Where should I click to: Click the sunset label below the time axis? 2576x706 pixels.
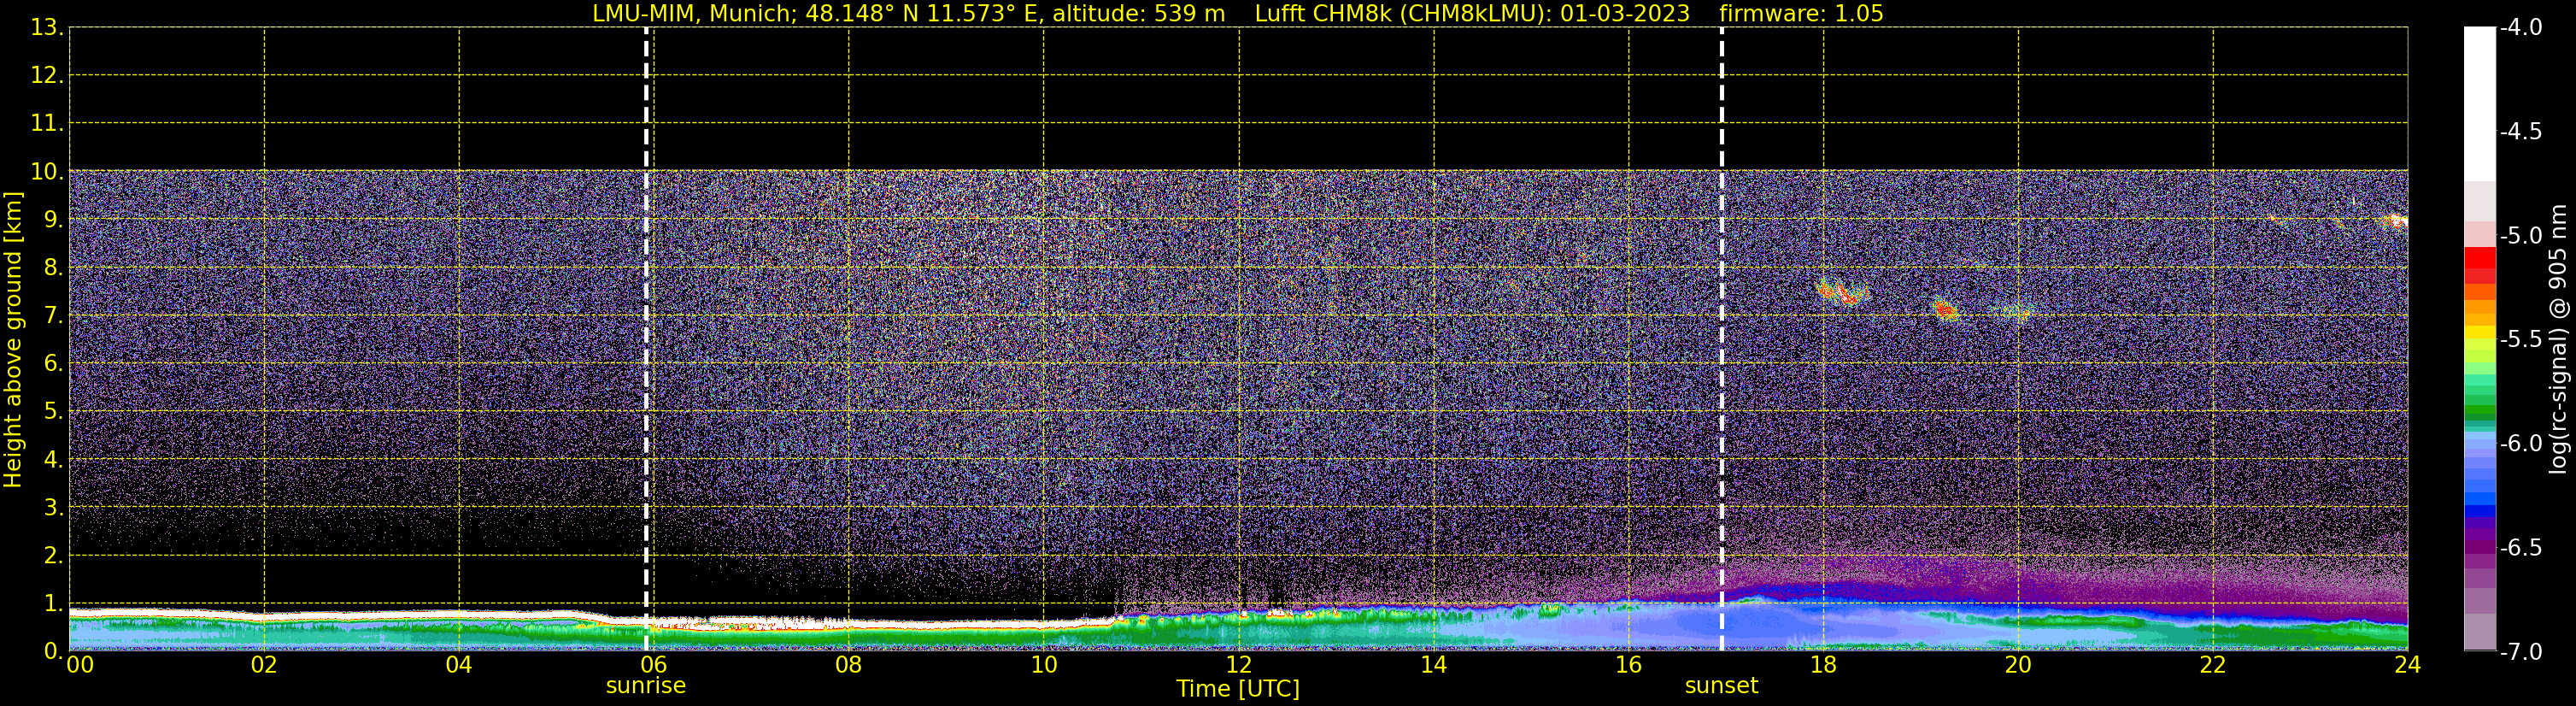coord(1721,686)
